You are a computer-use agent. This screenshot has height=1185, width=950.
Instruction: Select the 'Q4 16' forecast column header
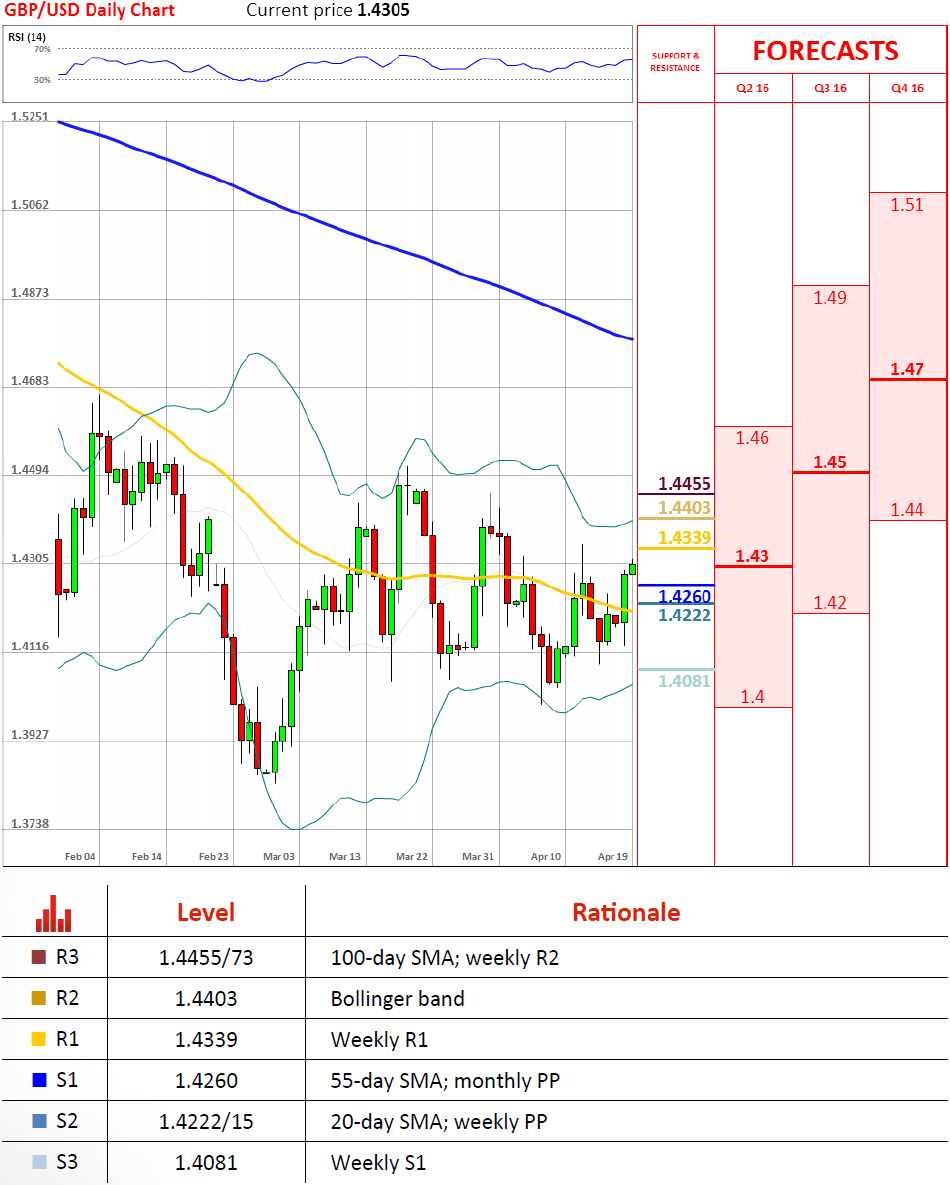pyautogui.click(x=908, y=88)
